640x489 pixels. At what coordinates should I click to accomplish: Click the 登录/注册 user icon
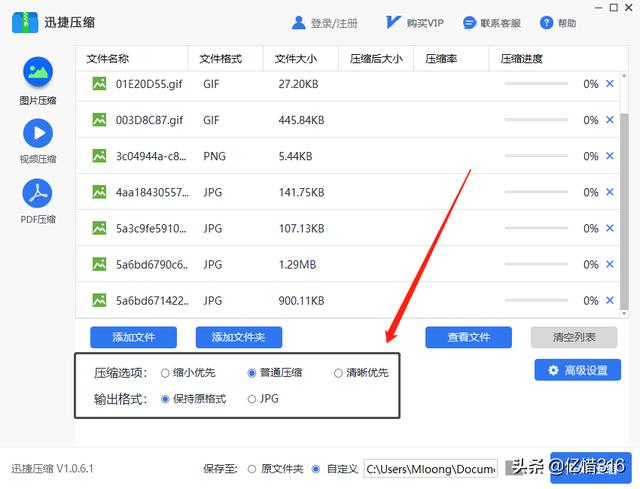click(x=299, y=23)
